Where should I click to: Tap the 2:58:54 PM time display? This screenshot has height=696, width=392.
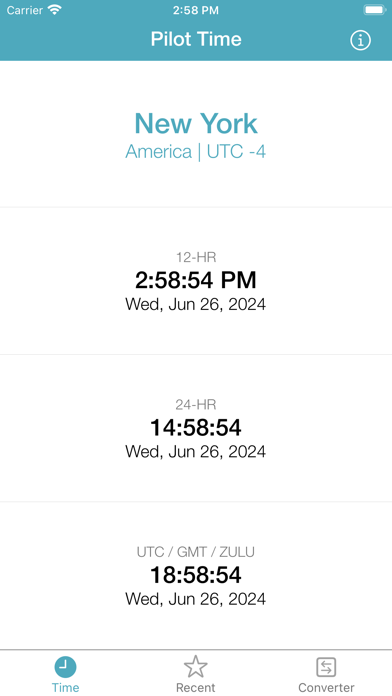[196, 280]
